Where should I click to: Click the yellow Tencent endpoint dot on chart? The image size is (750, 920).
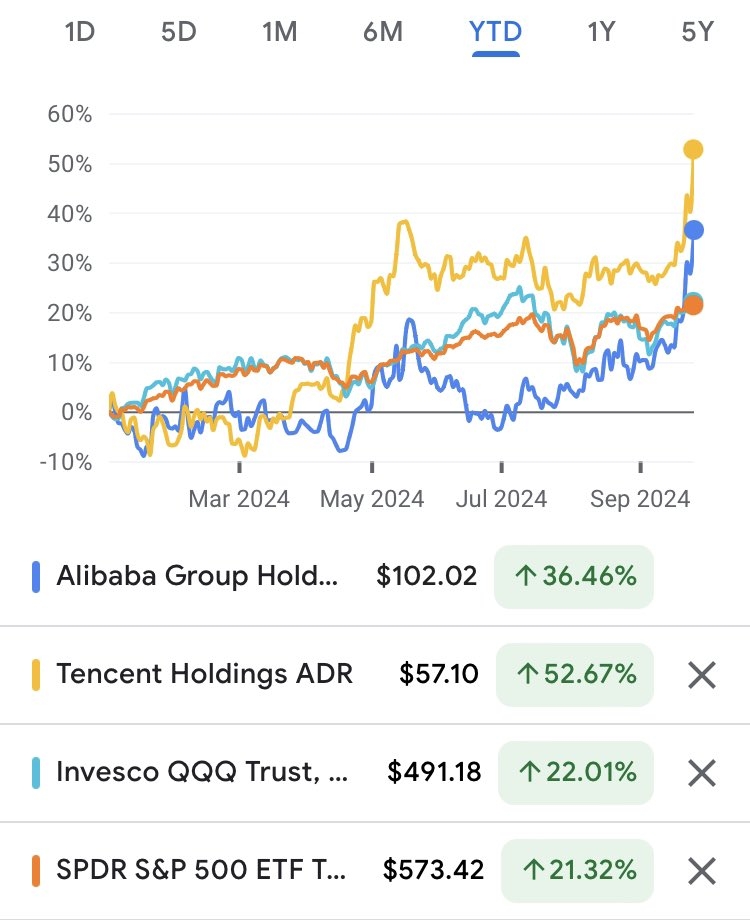coord(693,150)
